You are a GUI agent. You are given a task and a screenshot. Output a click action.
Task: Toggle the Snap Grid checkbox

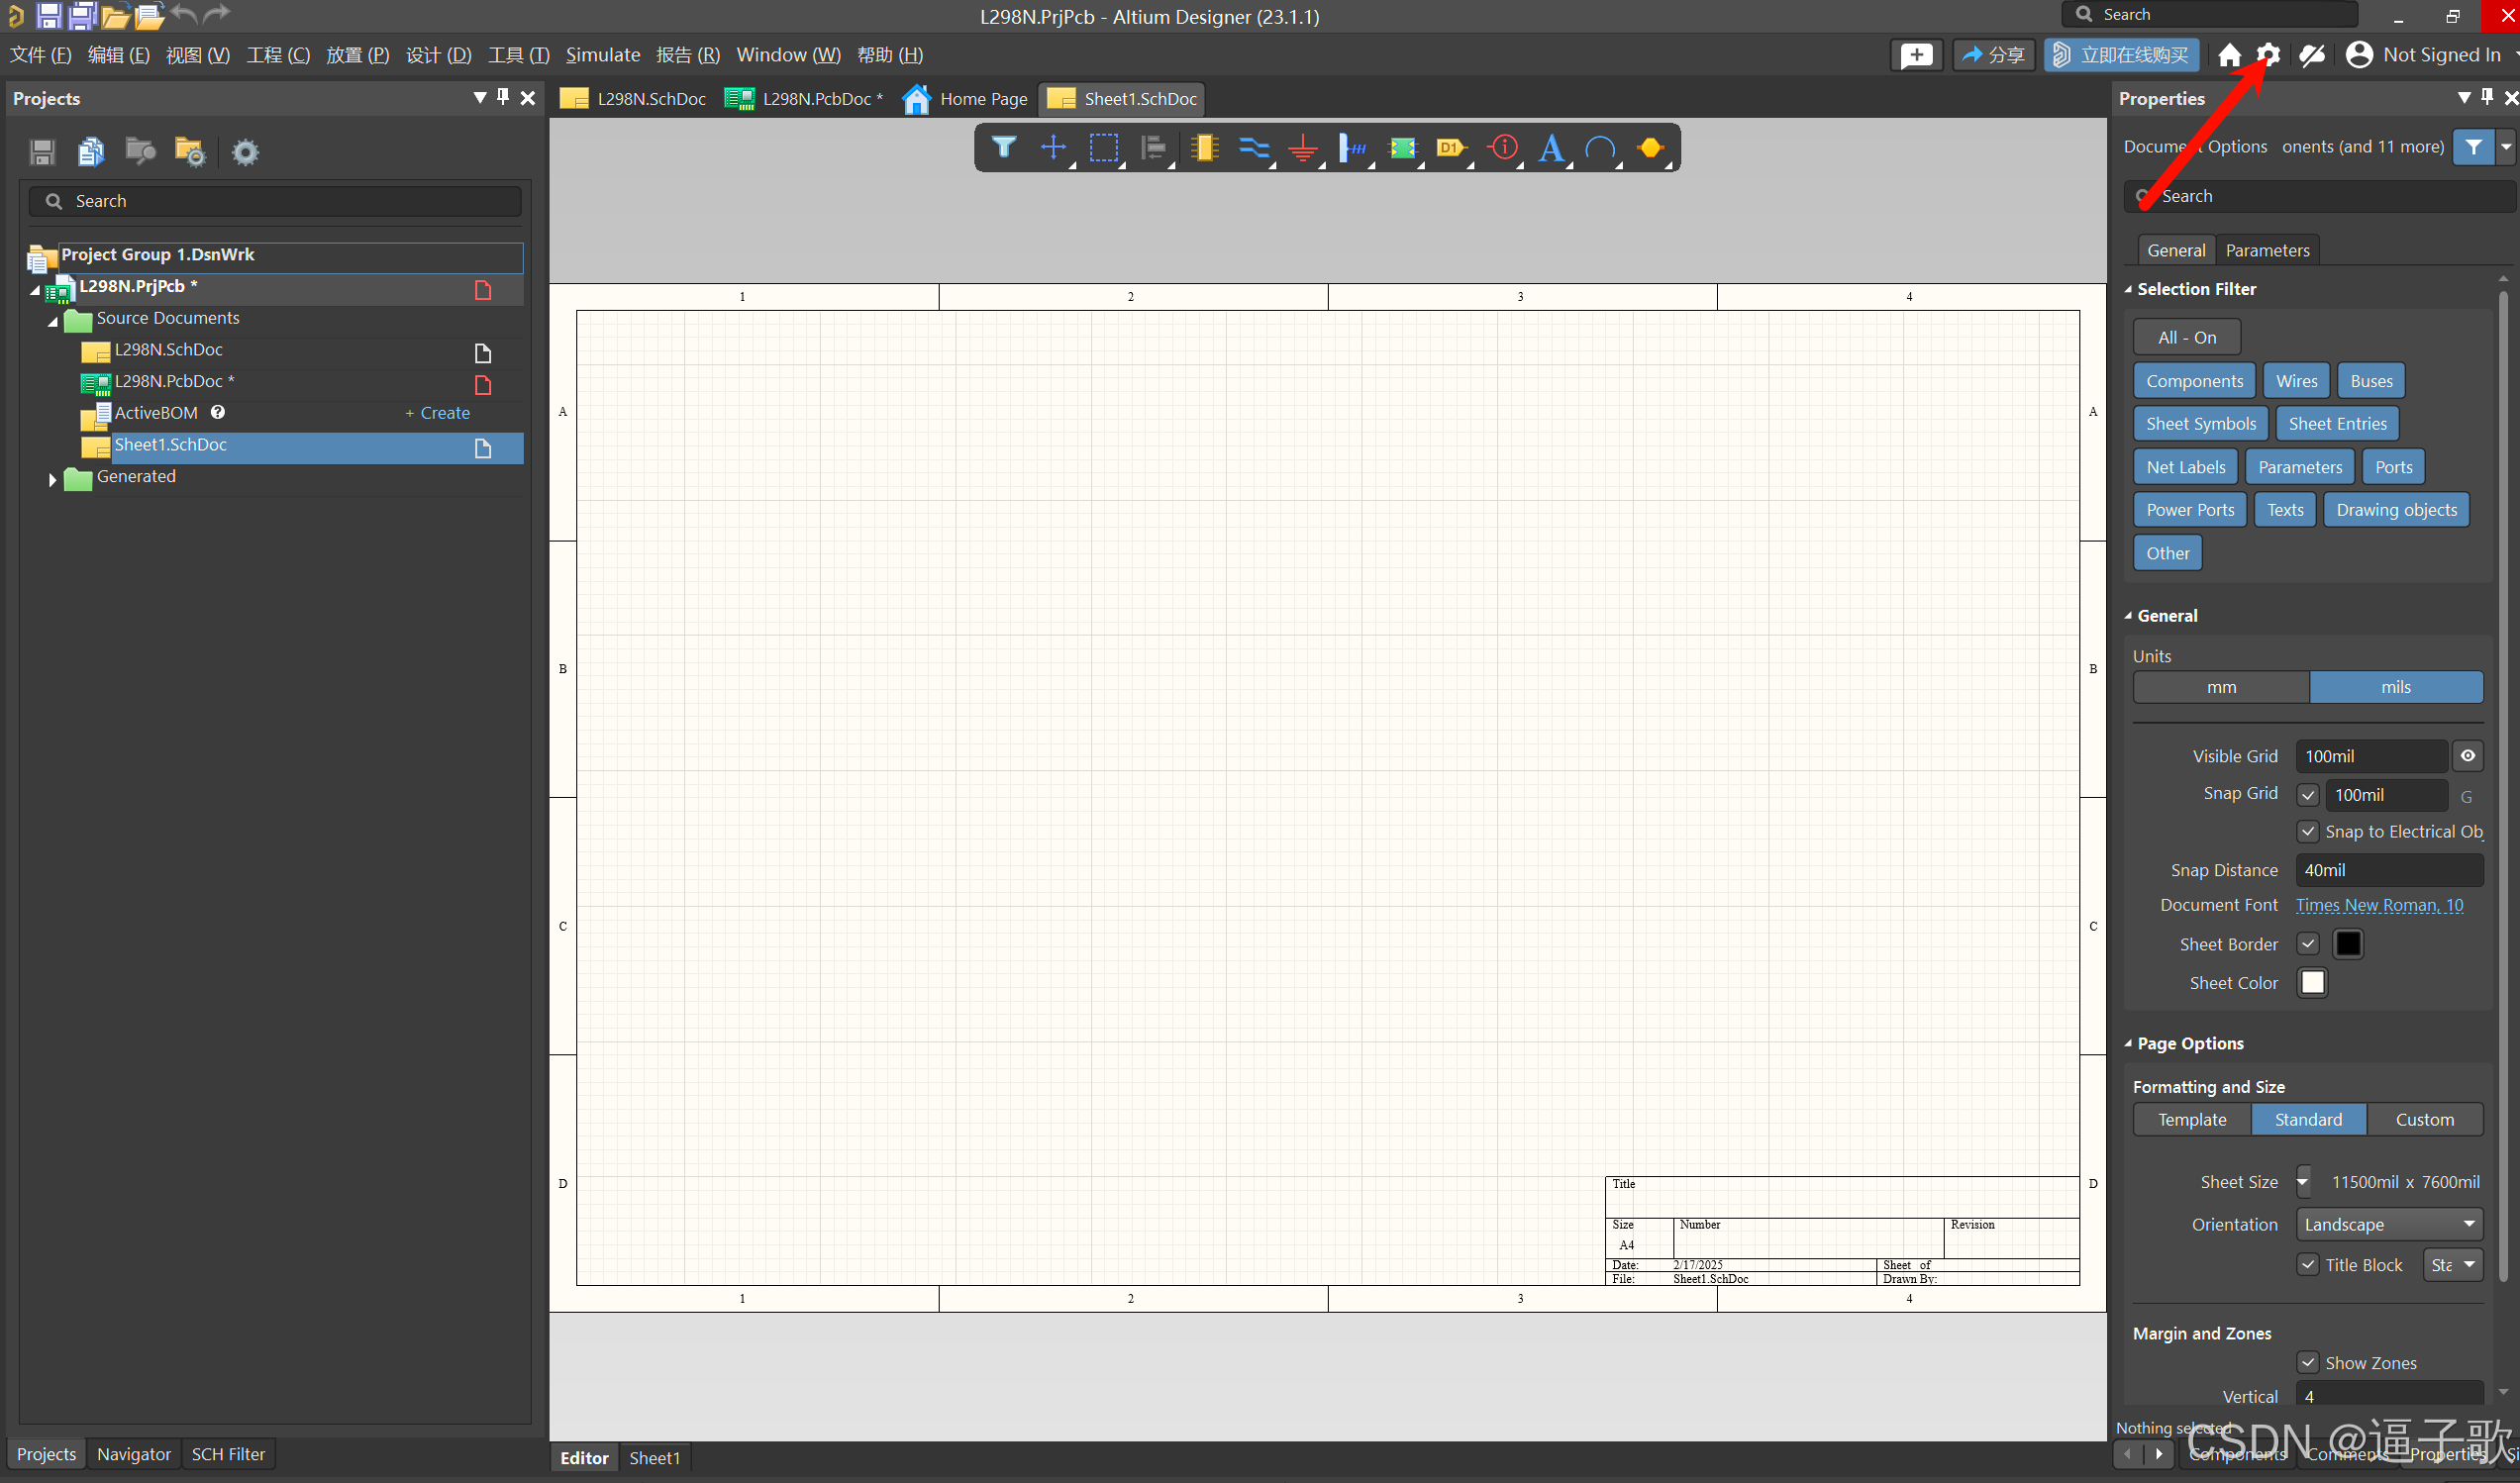2308,795
